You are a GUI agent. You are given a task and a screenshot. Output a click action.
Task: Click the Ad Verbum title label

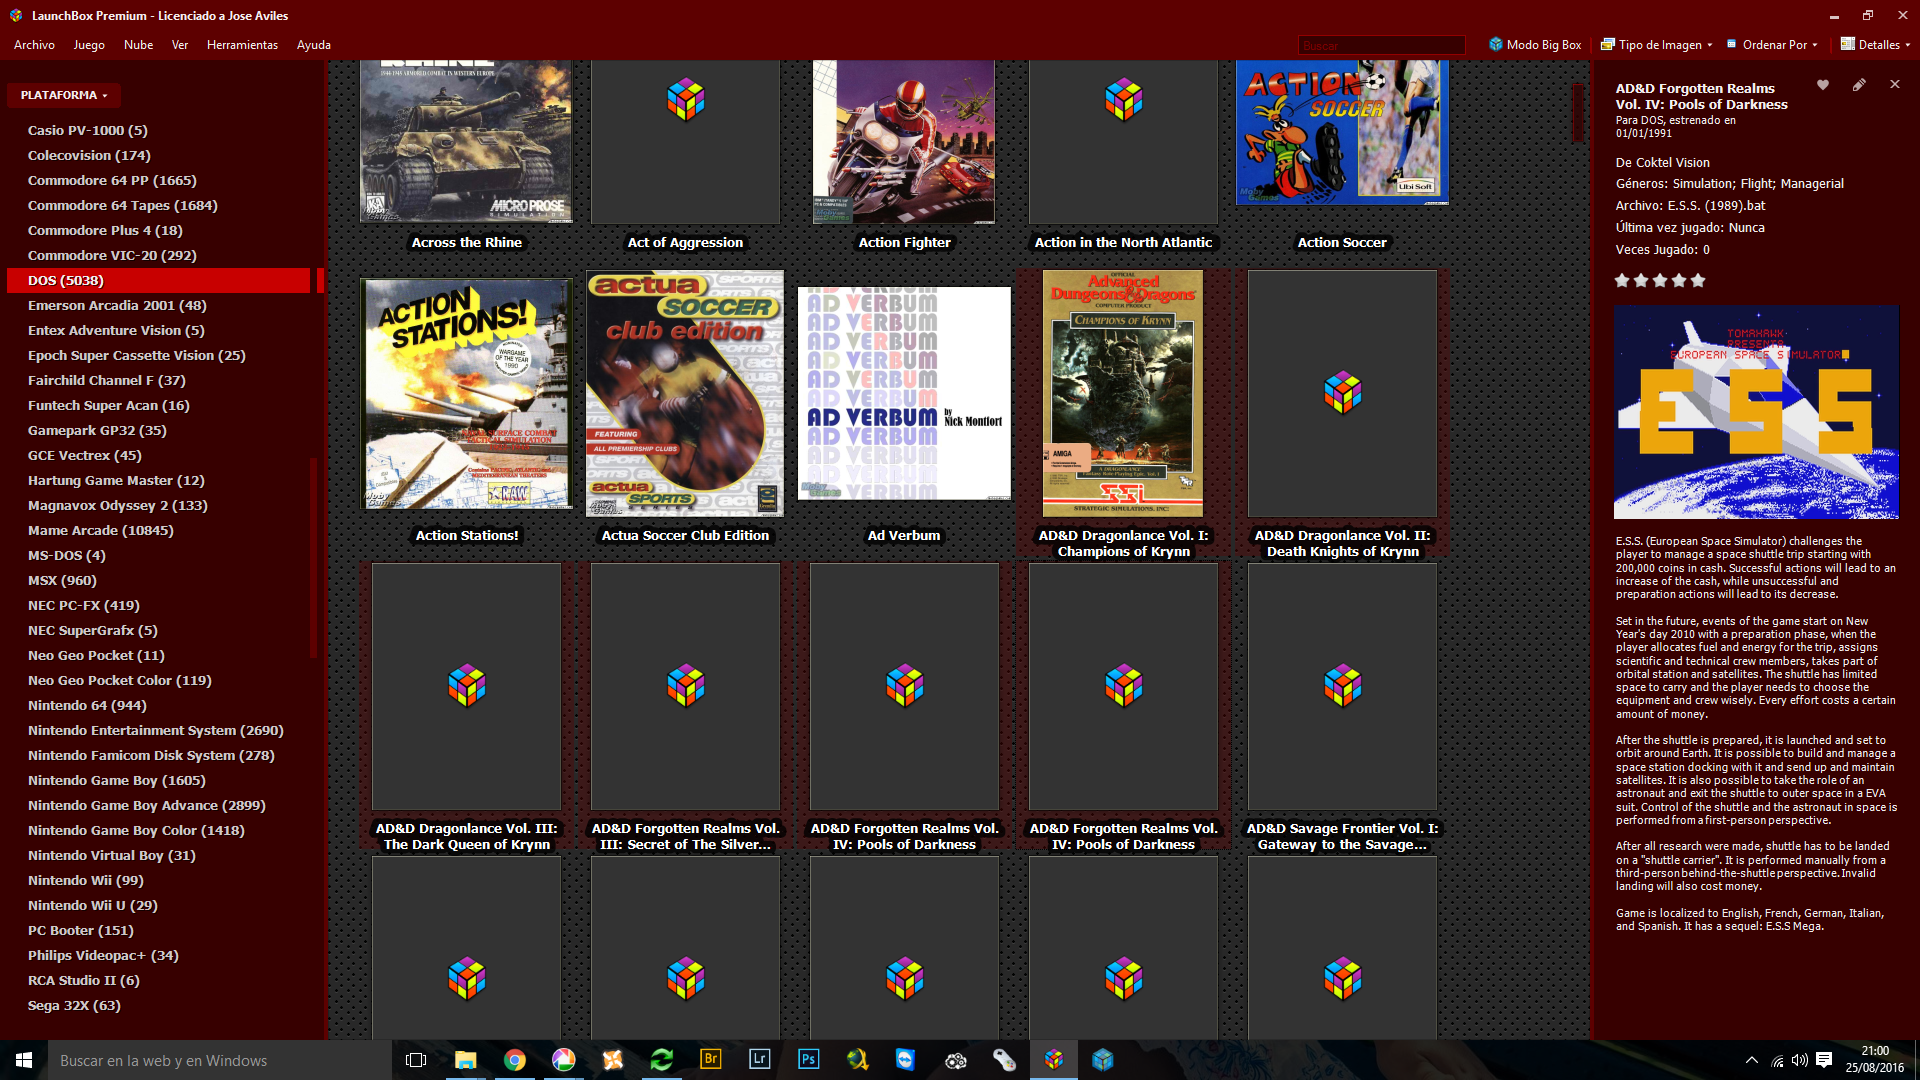pos(904,536)
